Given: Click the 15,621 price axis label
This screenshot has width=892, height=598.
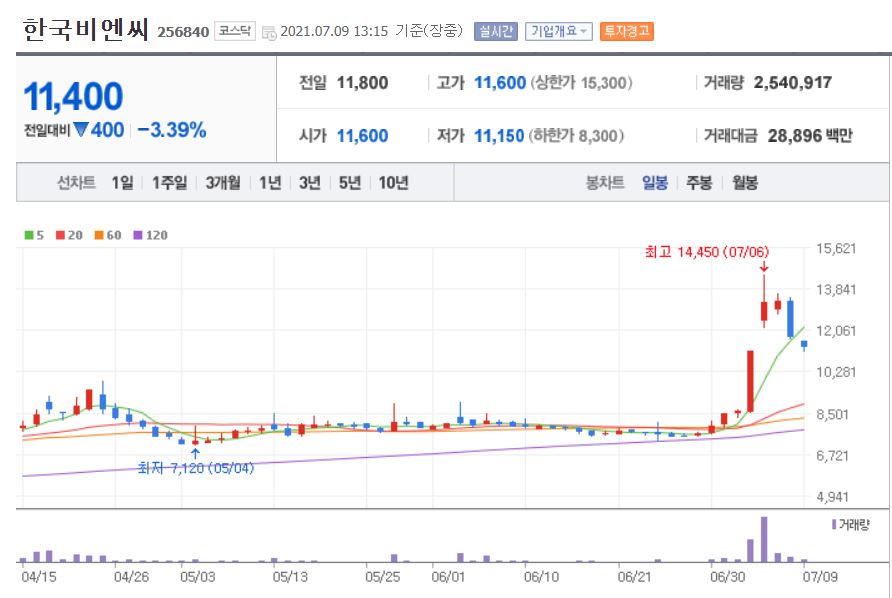Looking at the screenshot, I should (836, 248).
